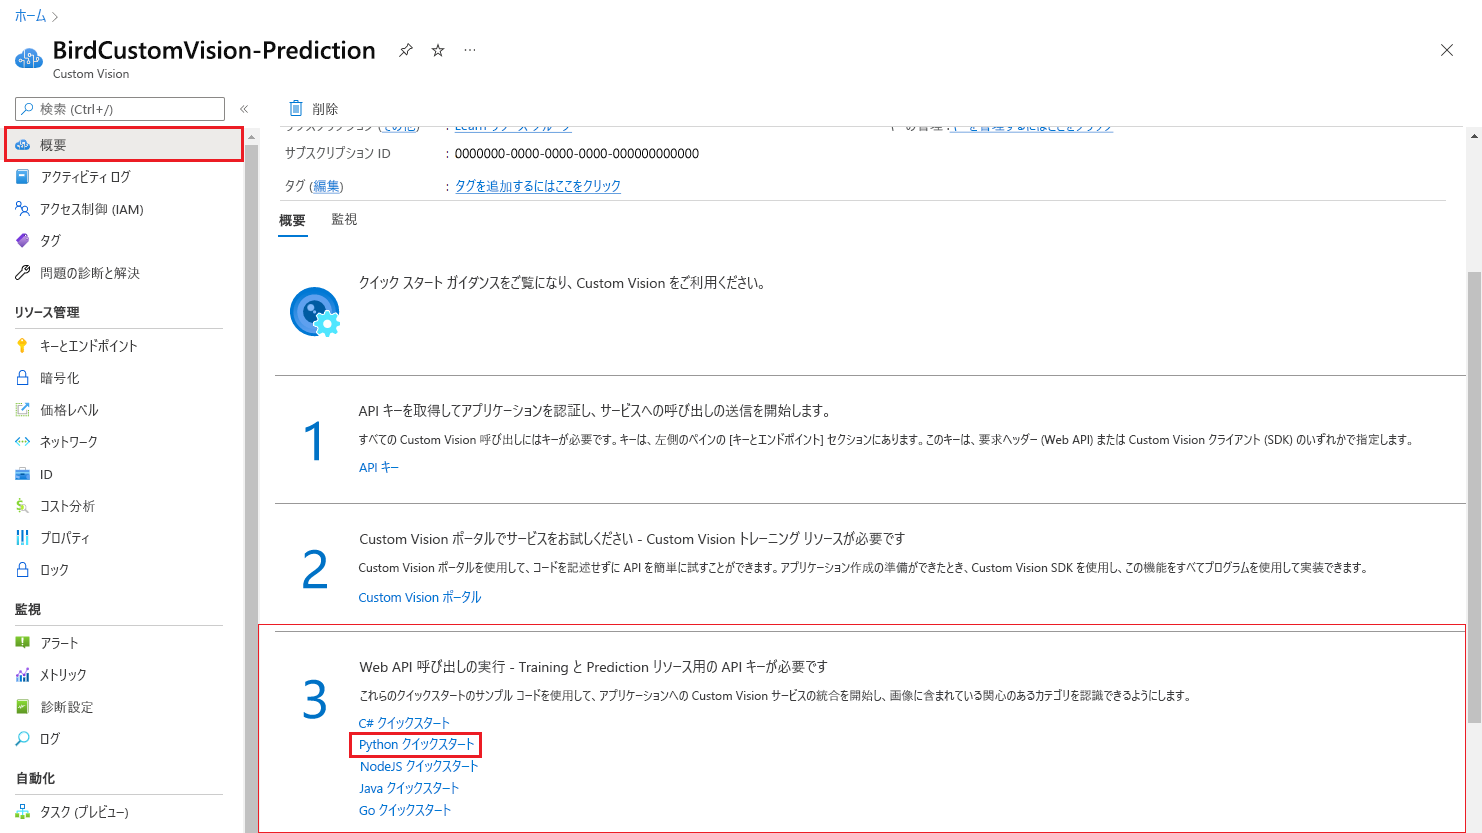Screen dimensions: 1482x833
Task: Focus the 検索 (Ctrl+/) search box
Action: [120, 109]
